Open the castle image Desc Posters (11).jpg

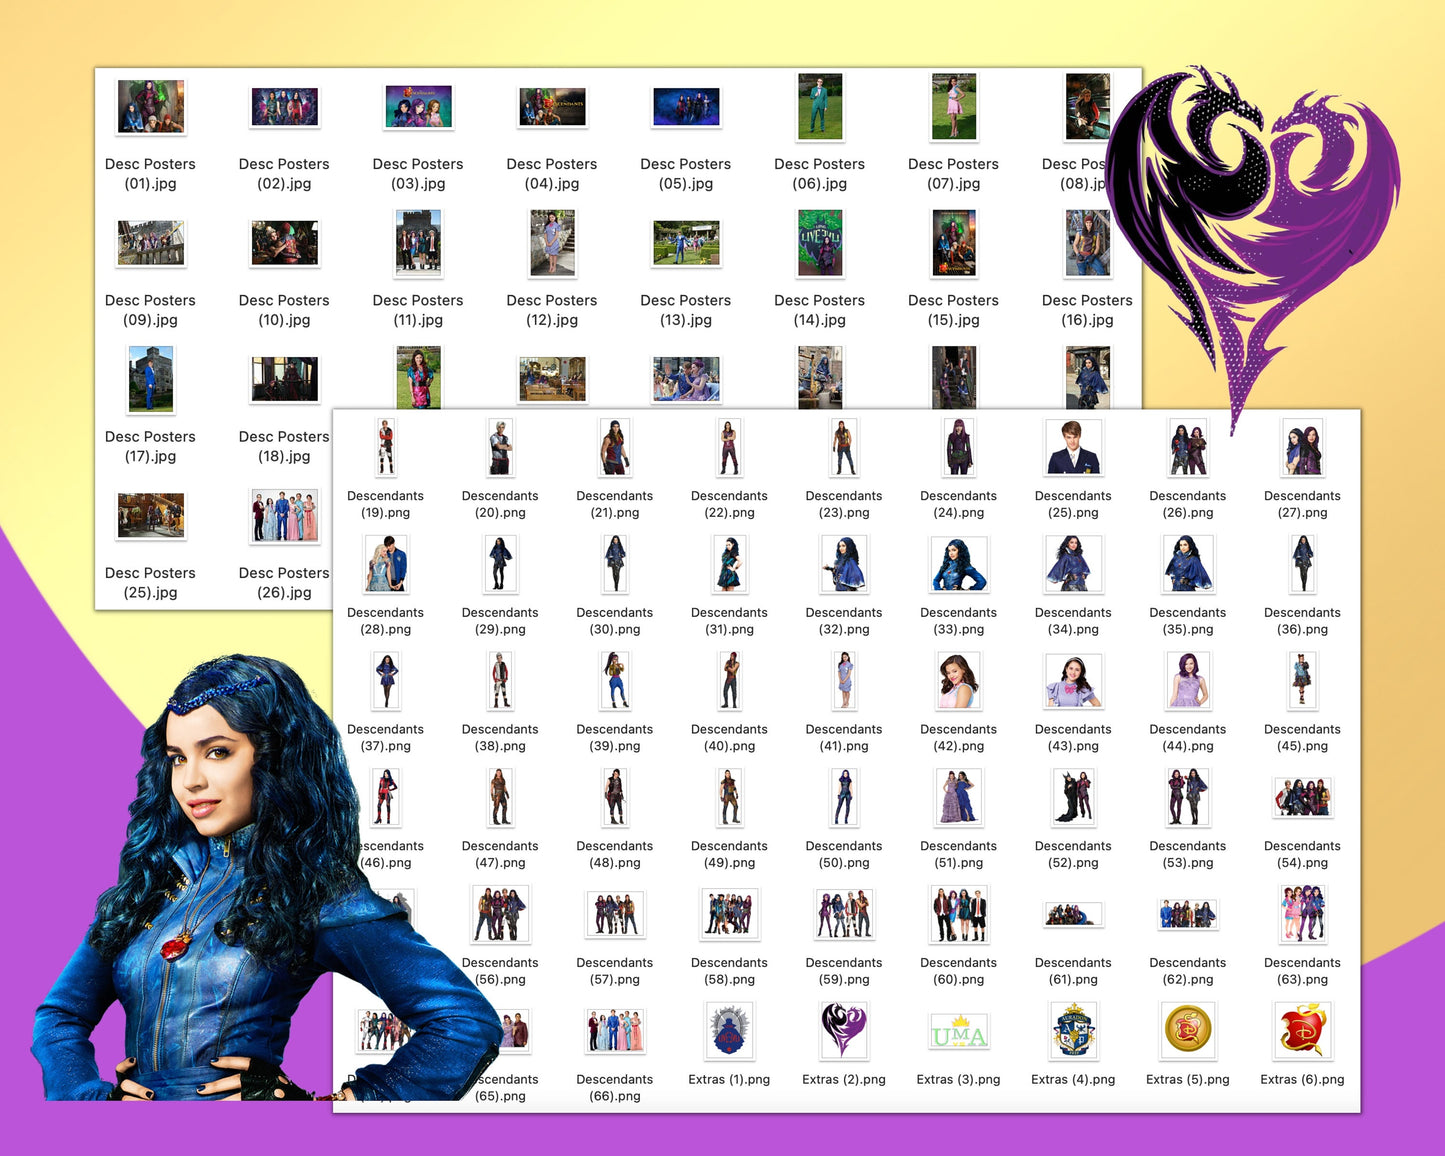(x=418, y=243)
